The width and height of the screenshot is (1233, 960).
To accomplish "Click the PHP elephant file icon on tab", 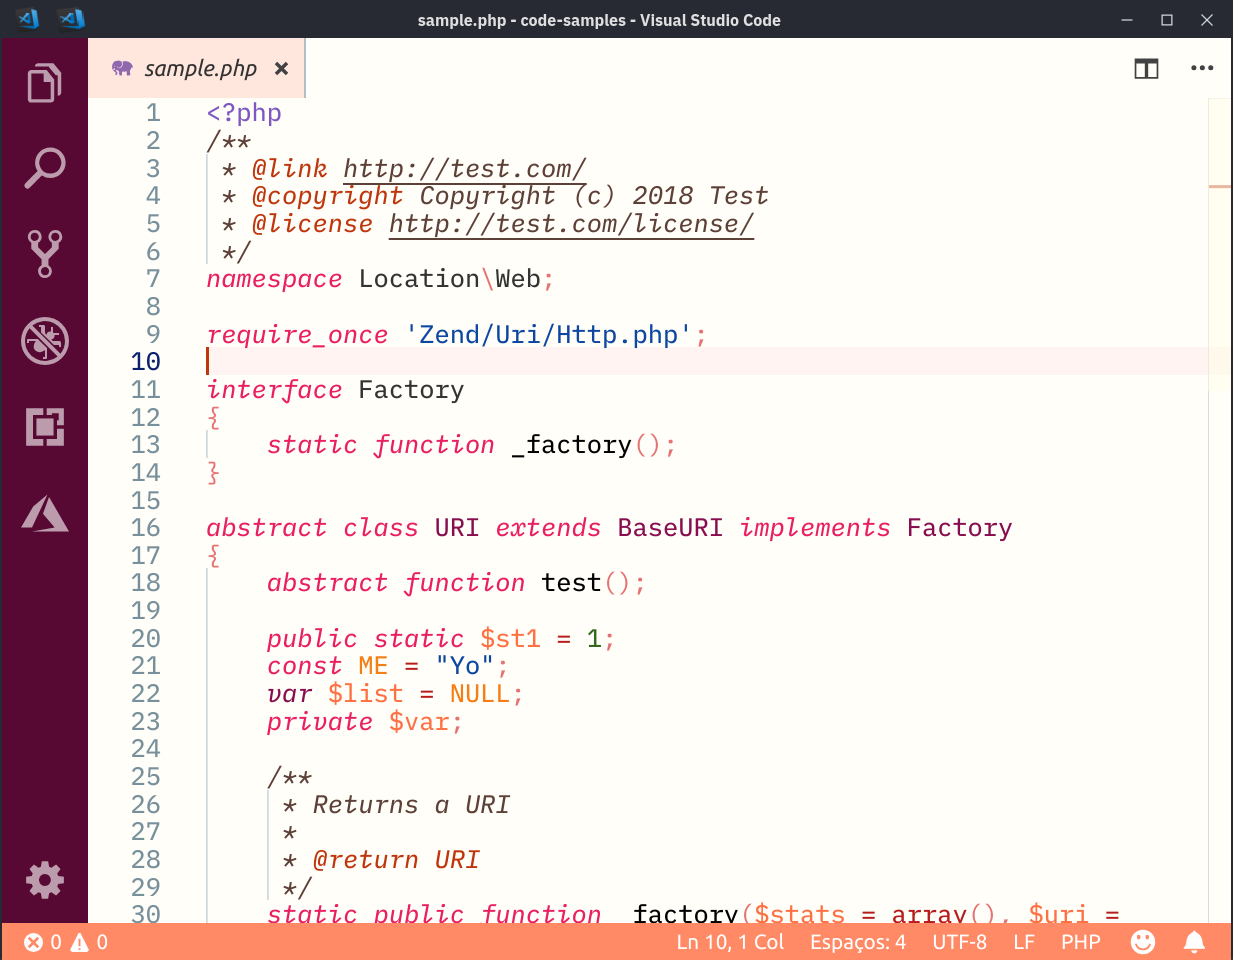I will (x=122, y=68).
